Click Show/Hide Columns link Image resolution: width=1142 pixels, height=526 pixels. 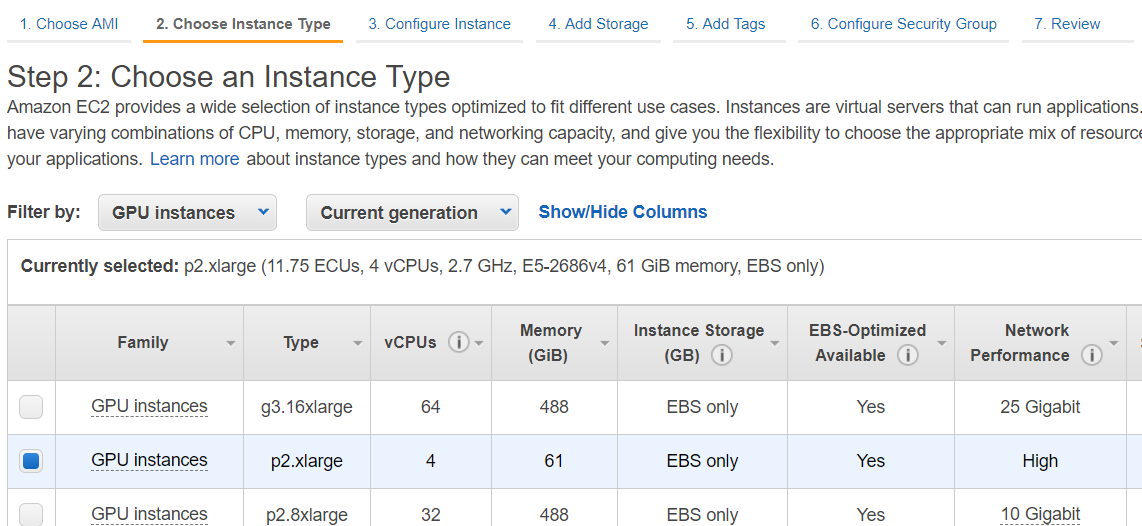(623, 212)
